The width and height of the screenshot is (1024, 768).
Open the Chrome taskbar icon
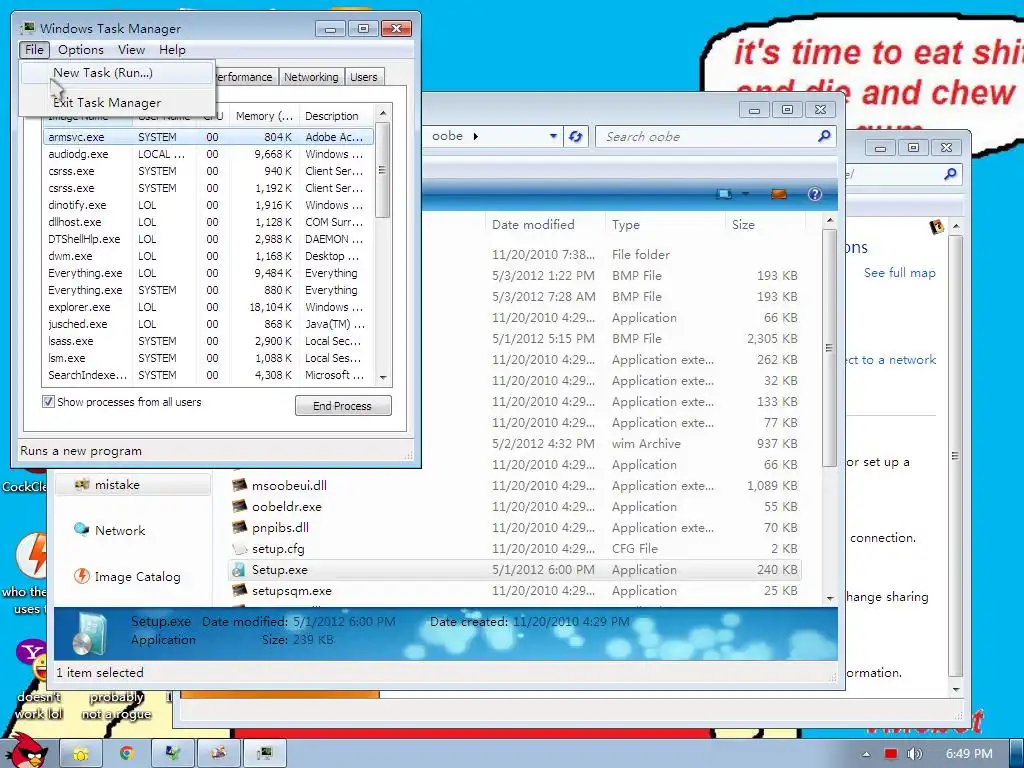click(x=127, y=754)
